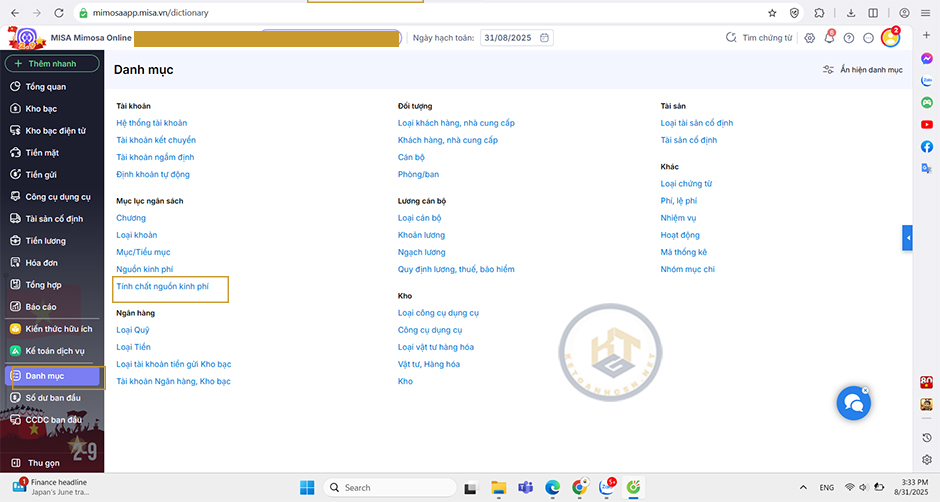Click the Tìm chứng từ search button
940x502 pixels.
759,38
